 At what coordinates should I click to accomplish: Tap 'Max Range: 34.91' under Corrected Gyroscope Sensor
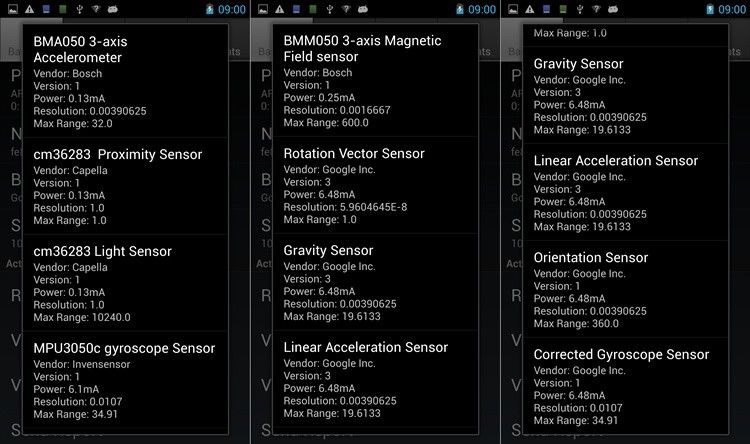575,421
